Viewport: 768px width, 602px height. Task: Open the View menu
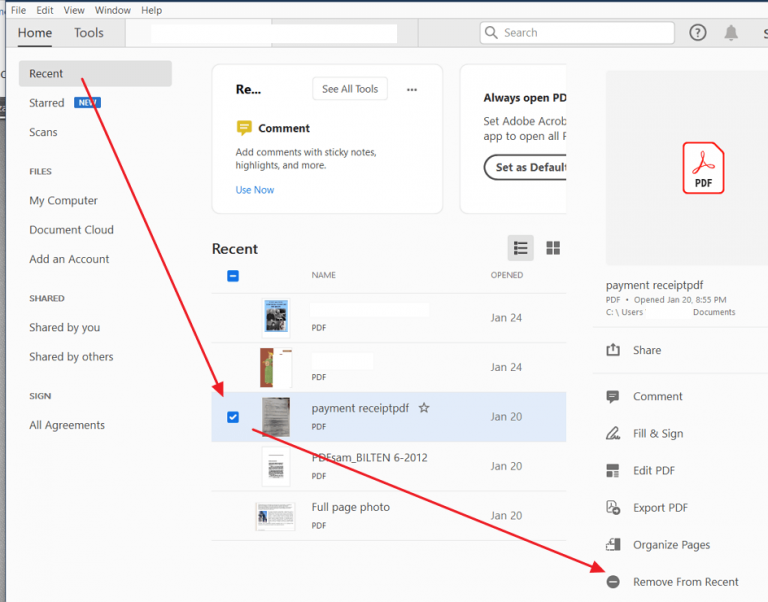pyautogui.click(x=74, y=10)
